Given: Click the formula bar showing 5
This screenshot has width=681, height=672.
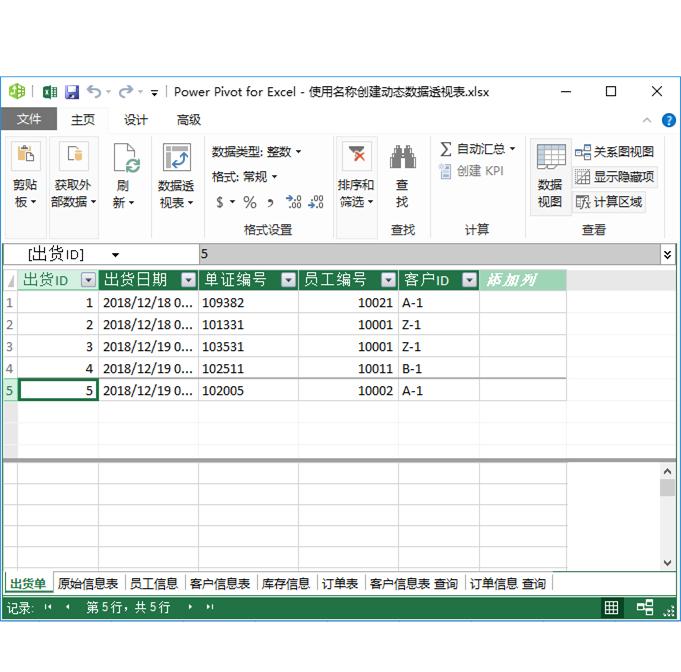Looking at the screenshot, I should (x=430, y=254).
